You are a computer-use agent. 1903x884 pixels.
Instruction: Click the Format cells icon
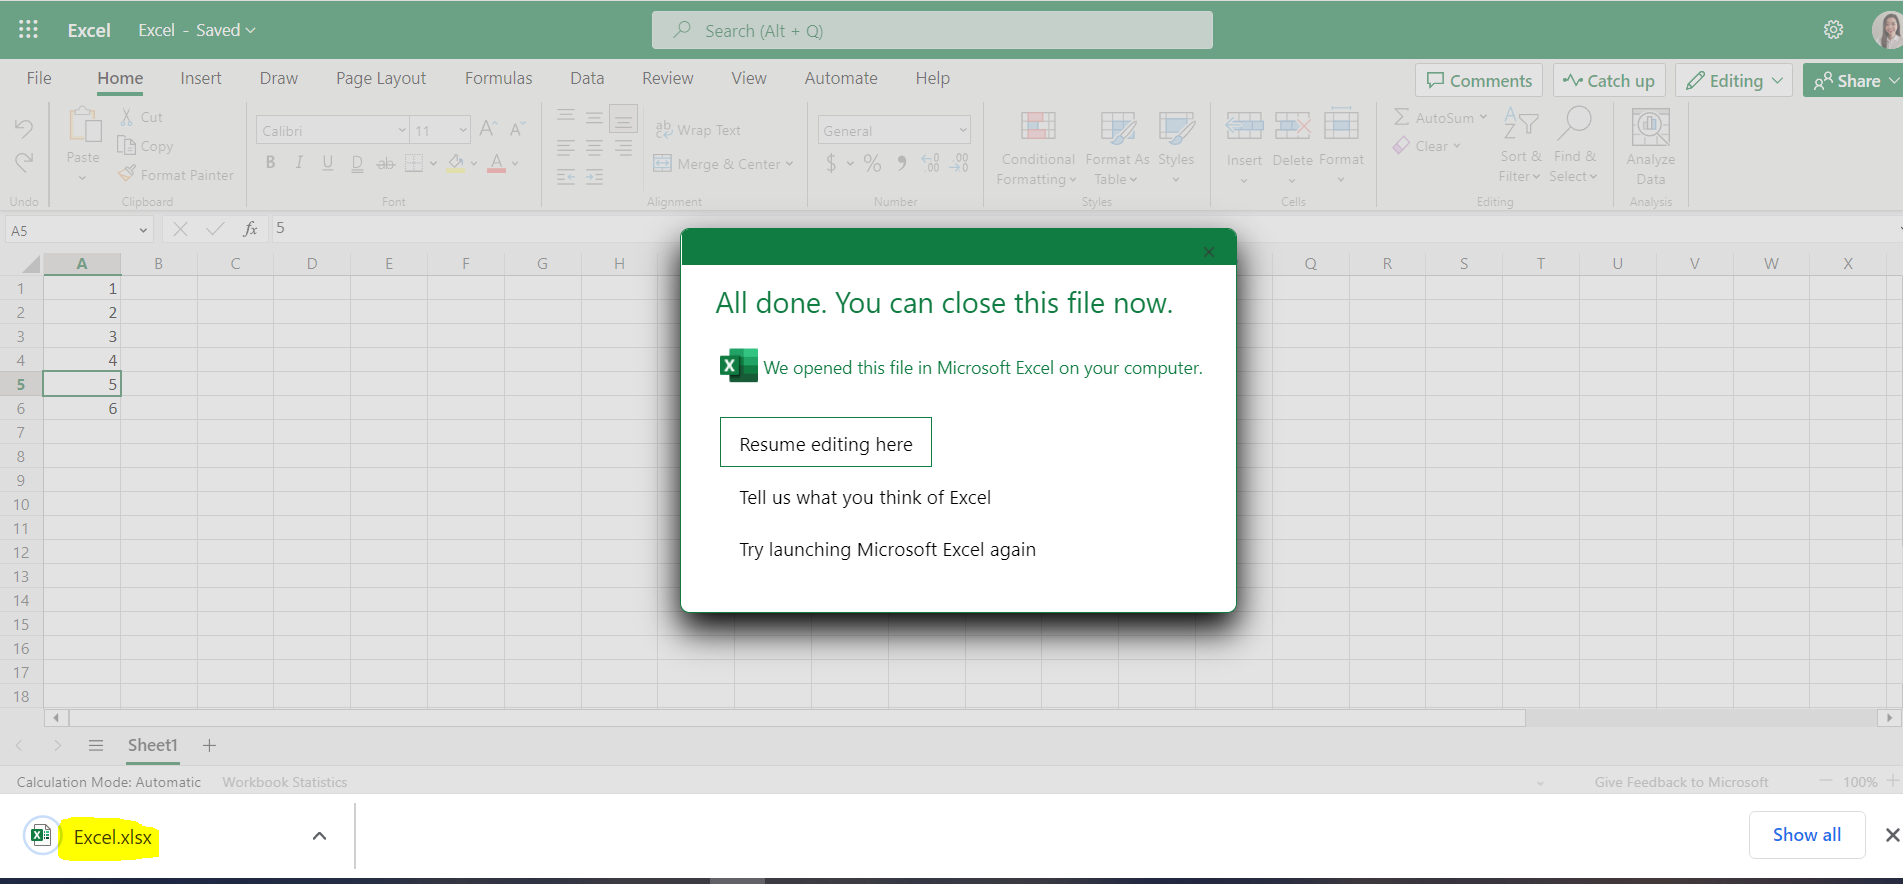[1341, 126]
